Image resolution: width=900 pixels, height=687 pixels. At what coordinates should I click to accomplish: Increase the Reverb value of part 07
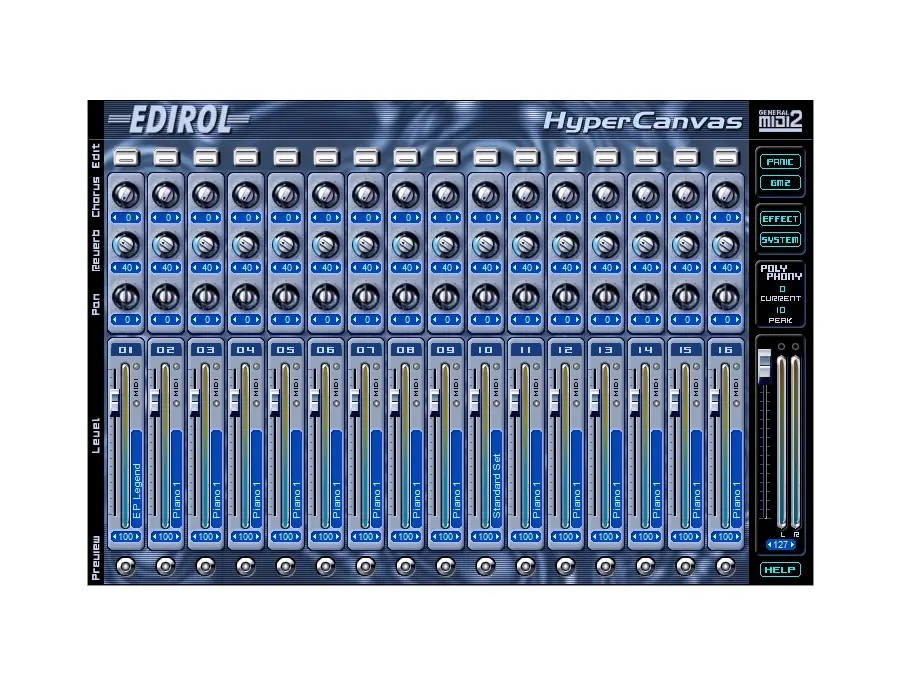pos(378,268)
